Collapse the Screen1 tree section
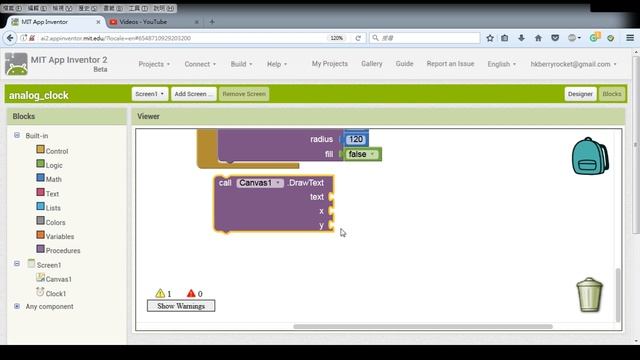Viewport: 640px width, 360px height. pyautogui.click(x=17, y=264)
